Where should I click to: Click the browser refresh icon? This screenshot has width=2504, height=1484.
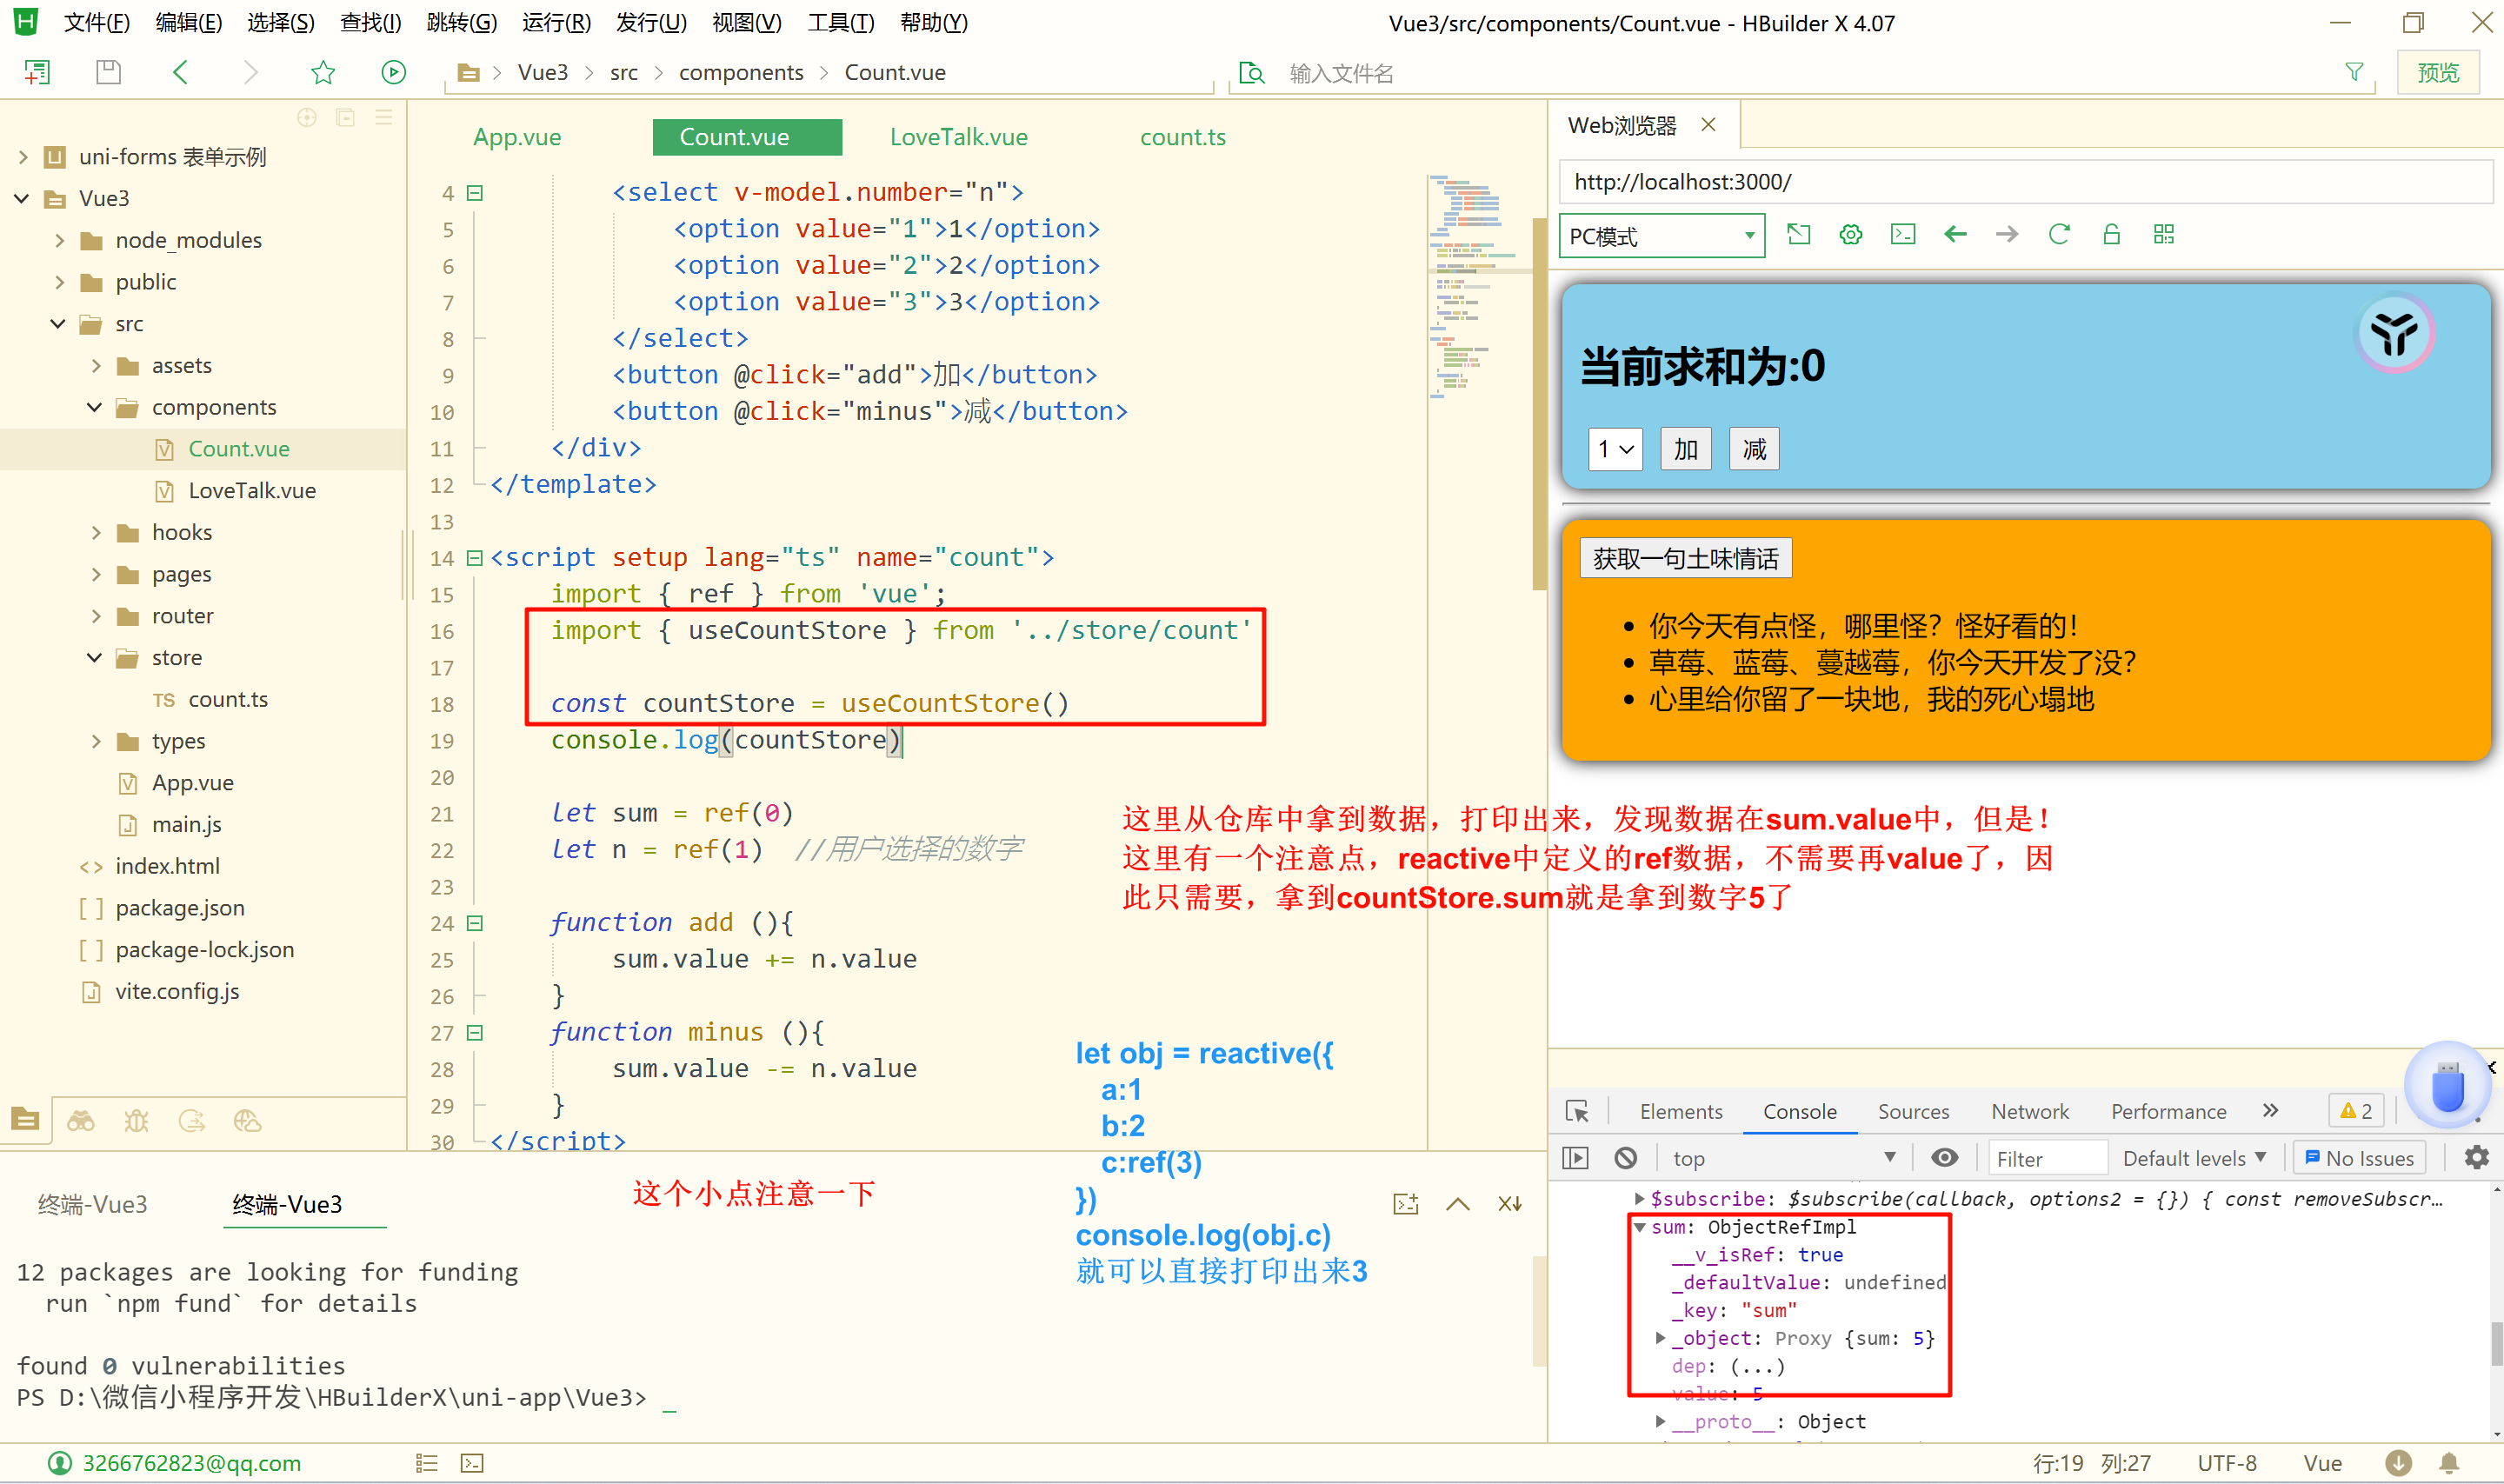pos(2058,234)
